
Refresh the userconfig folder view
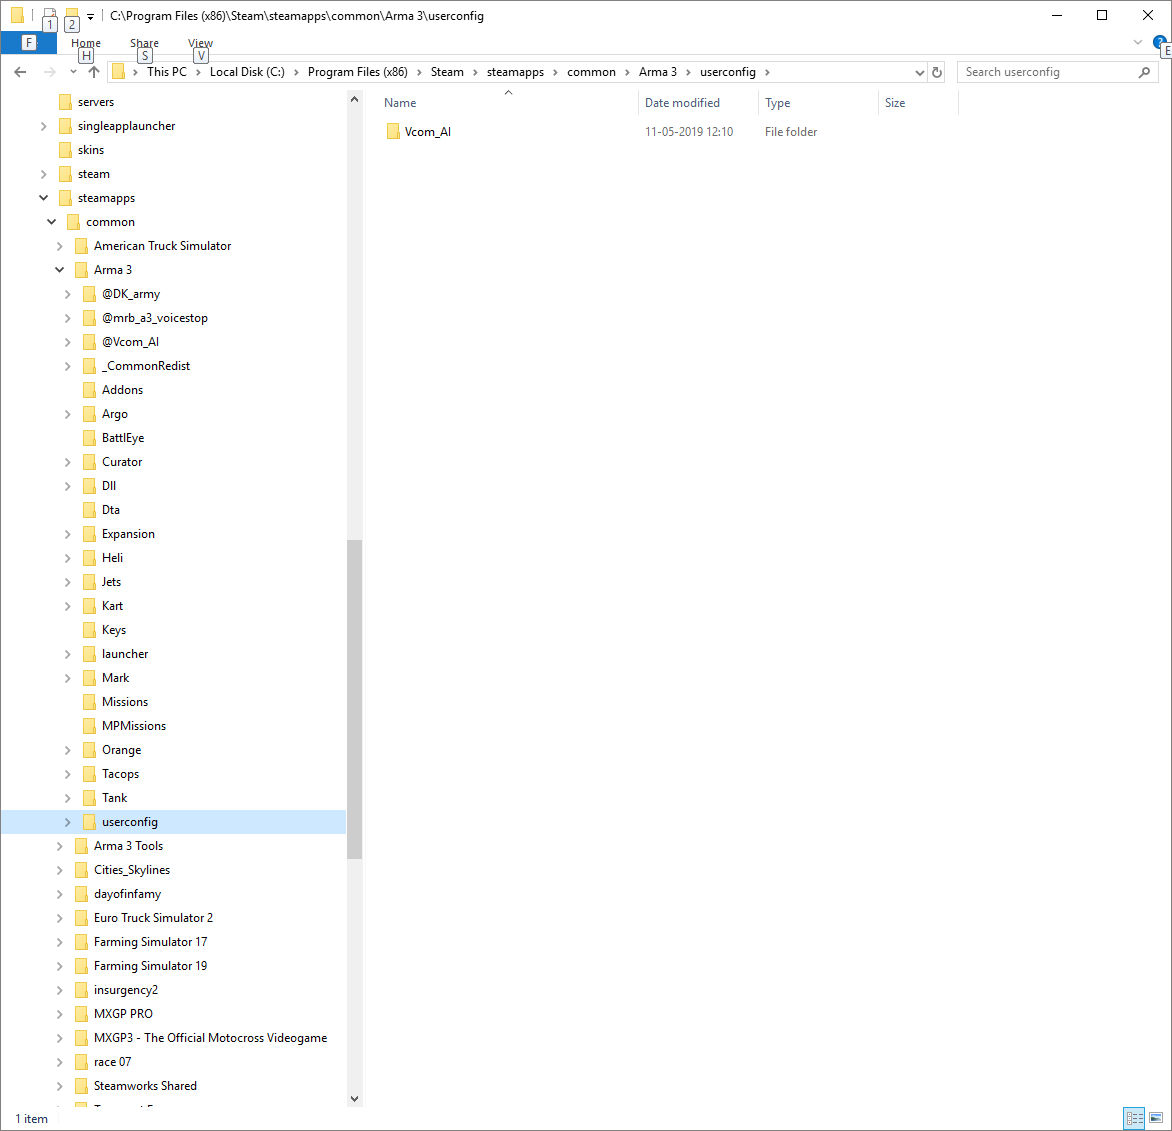click(x=937, y=73)
